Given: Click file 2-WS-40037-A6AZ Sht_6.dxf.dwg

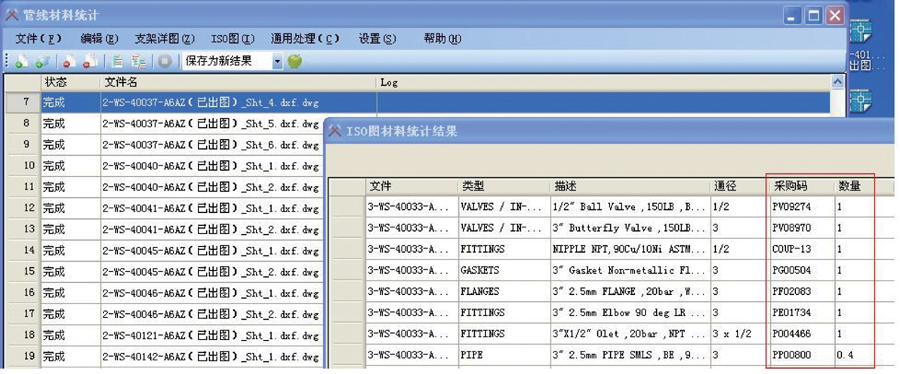Looking at the screenshot, I should (210, 145).
